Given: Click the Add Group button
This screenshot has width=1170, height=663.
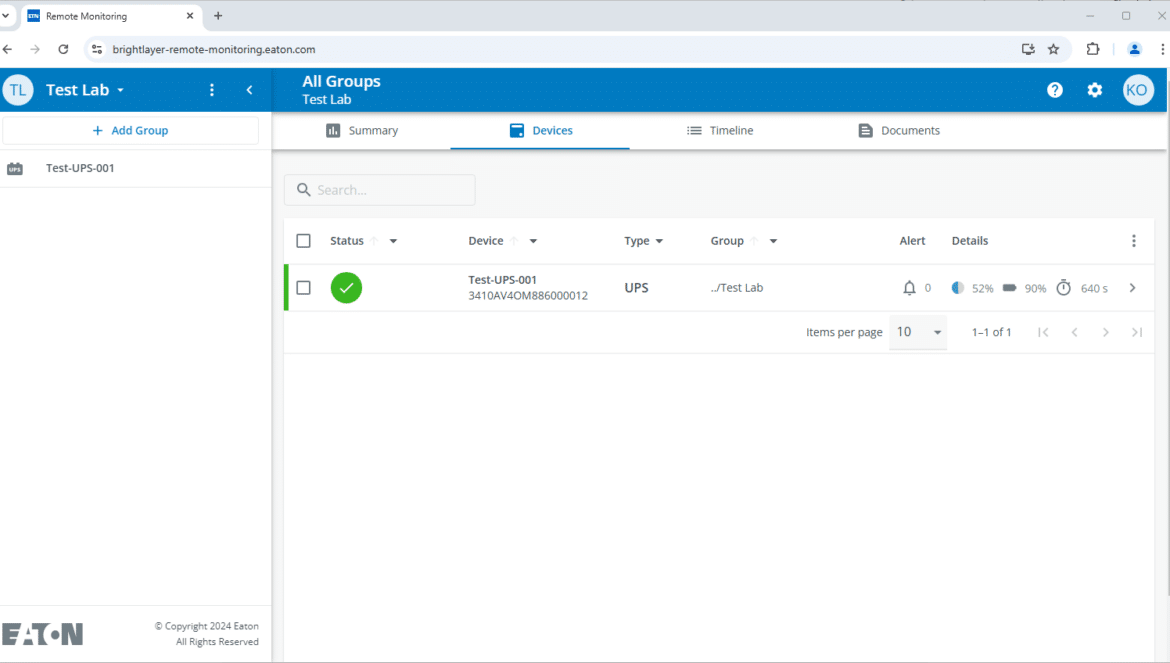Looking at the screenshot, I should (x=131, y=131).
